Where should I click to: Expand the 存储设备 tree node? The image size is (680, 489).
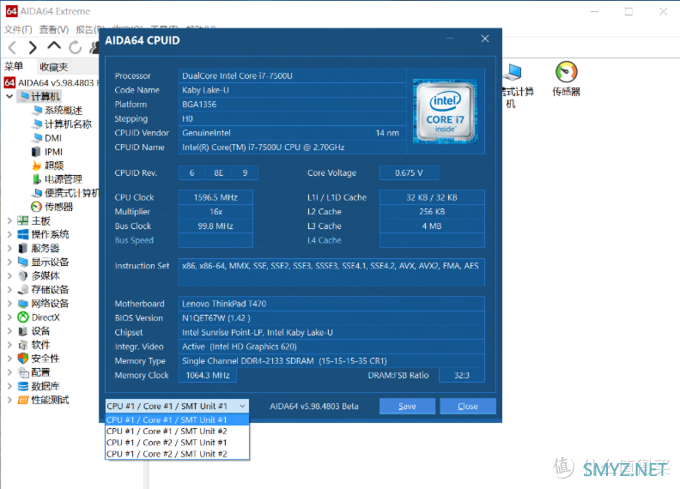(x=10, y=290)
